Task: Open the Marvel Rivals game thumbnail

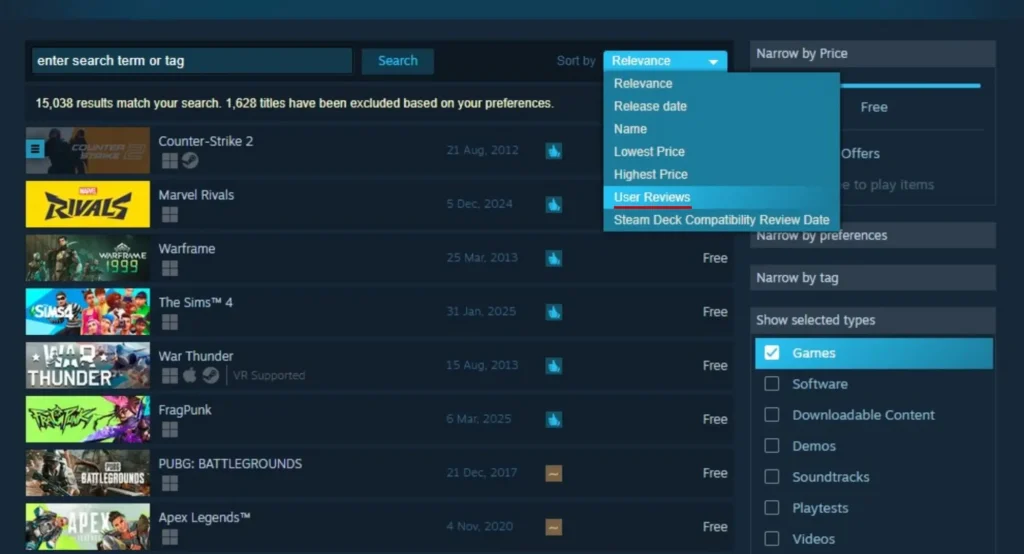Action: click(x=88, y=204)
